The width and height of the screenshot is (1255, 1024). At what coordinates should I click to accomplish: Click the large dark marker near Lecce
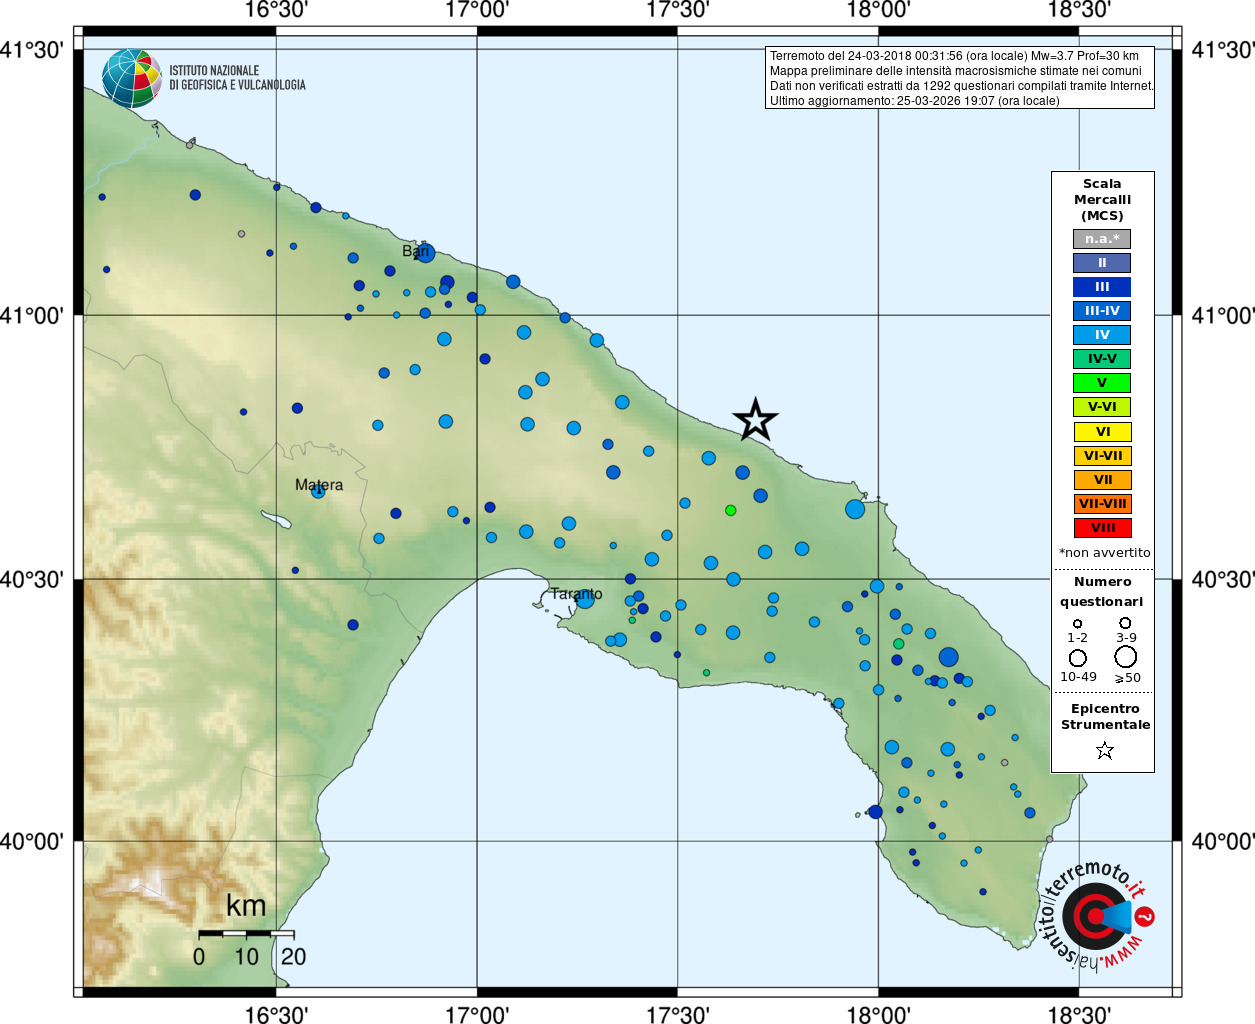tap(948, 657)
